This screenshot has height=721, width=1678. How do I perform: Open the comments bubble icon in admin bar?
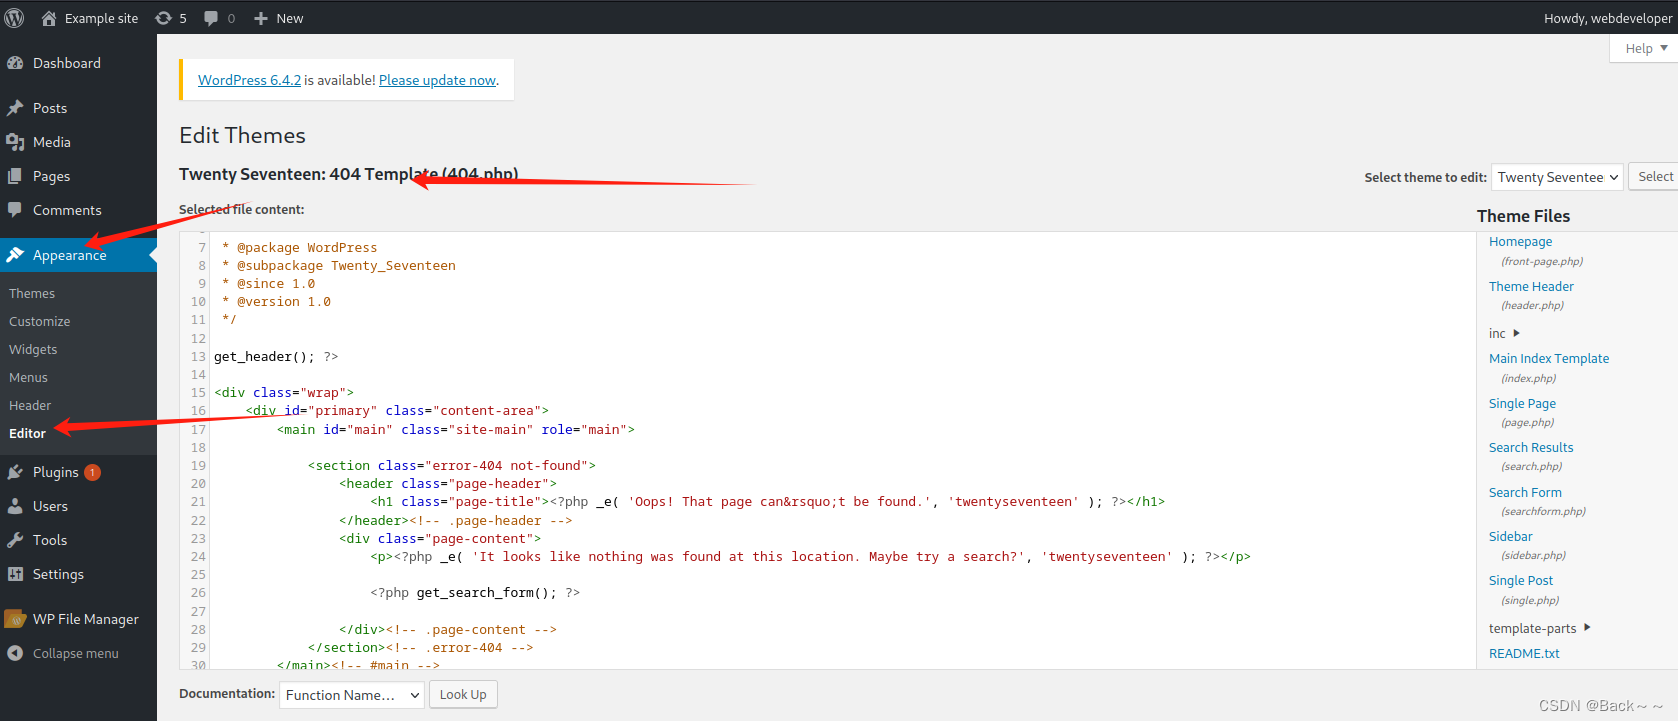(211, 18)
